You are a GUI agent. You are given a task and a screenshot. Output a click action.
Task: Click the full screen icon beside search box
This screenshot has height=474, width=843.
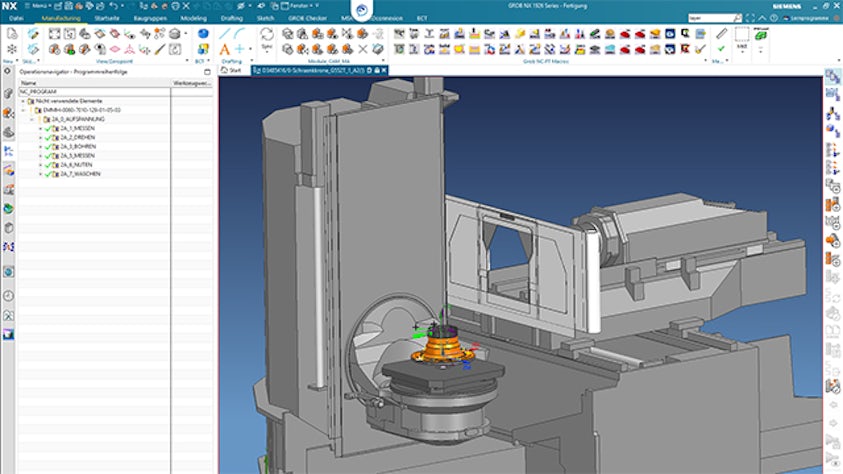coord(751,18)
